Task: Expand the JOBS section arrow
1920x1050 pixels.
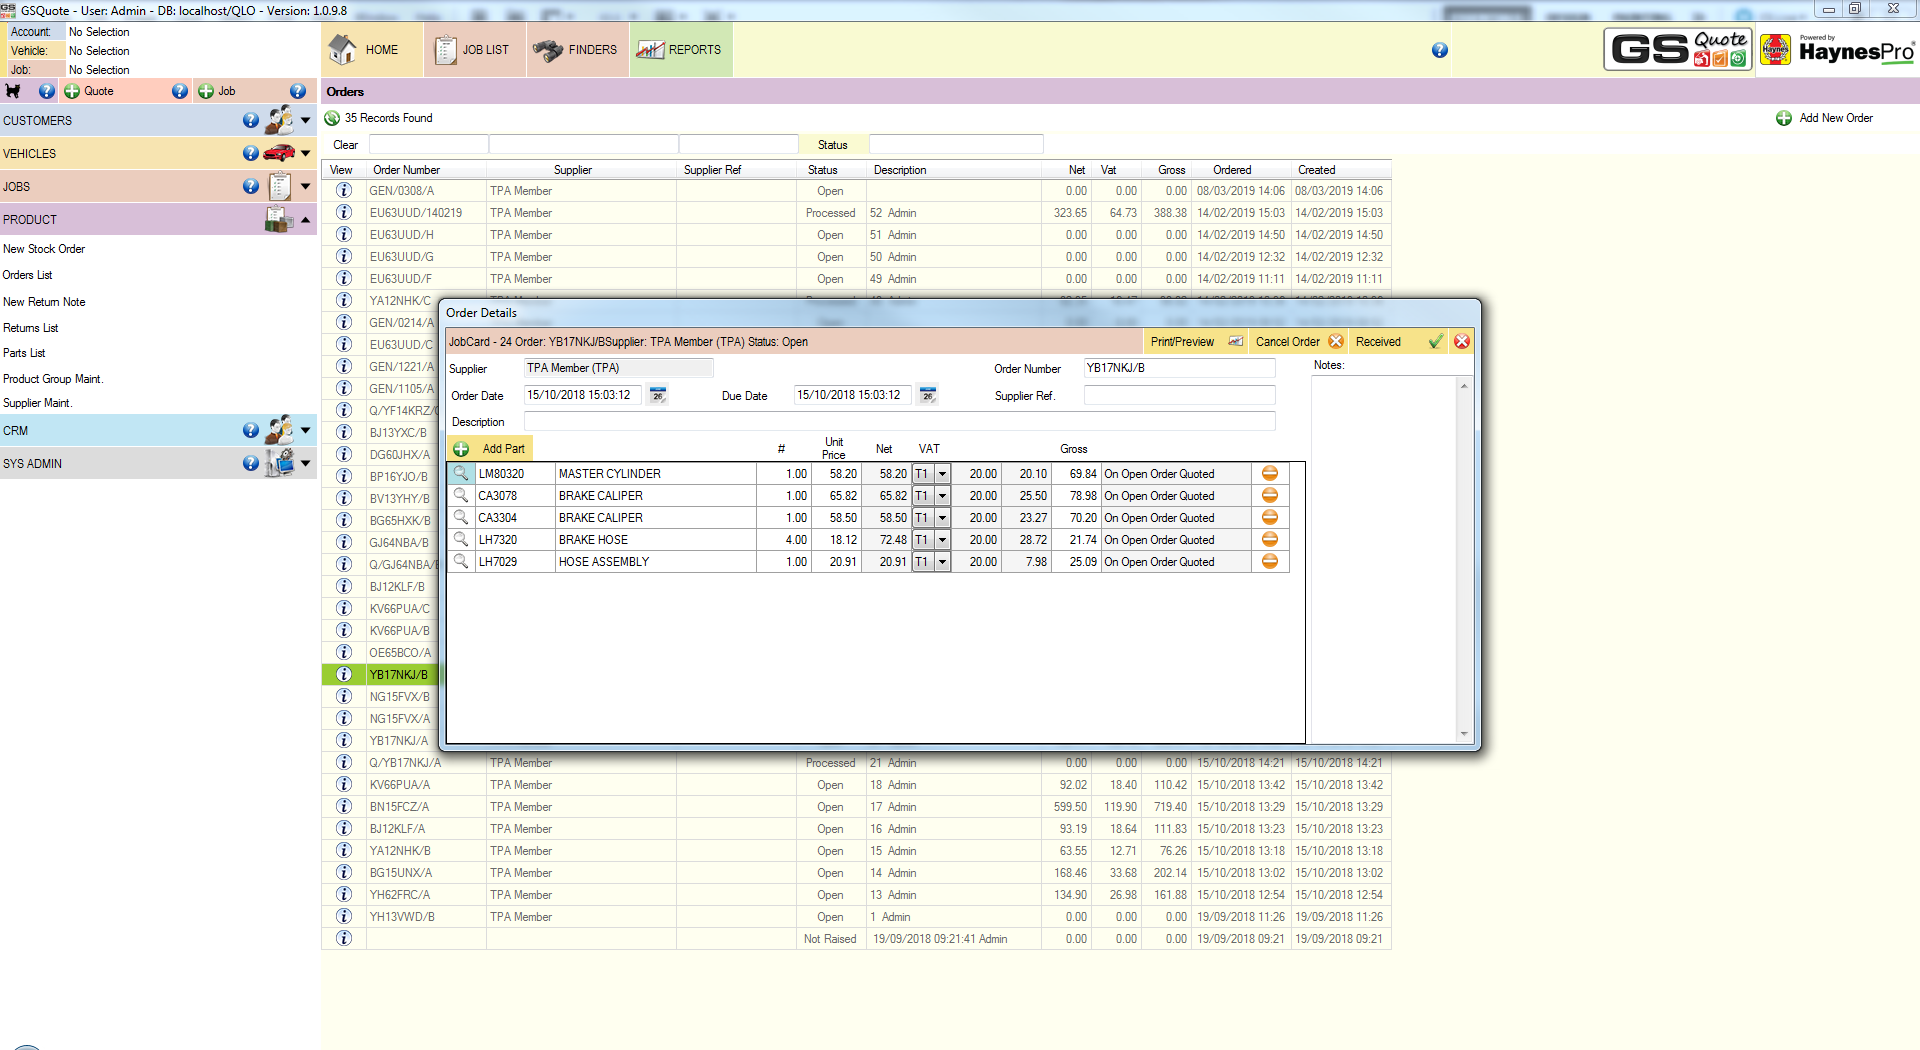Action: pyautogui.click(x=306, y=187)
